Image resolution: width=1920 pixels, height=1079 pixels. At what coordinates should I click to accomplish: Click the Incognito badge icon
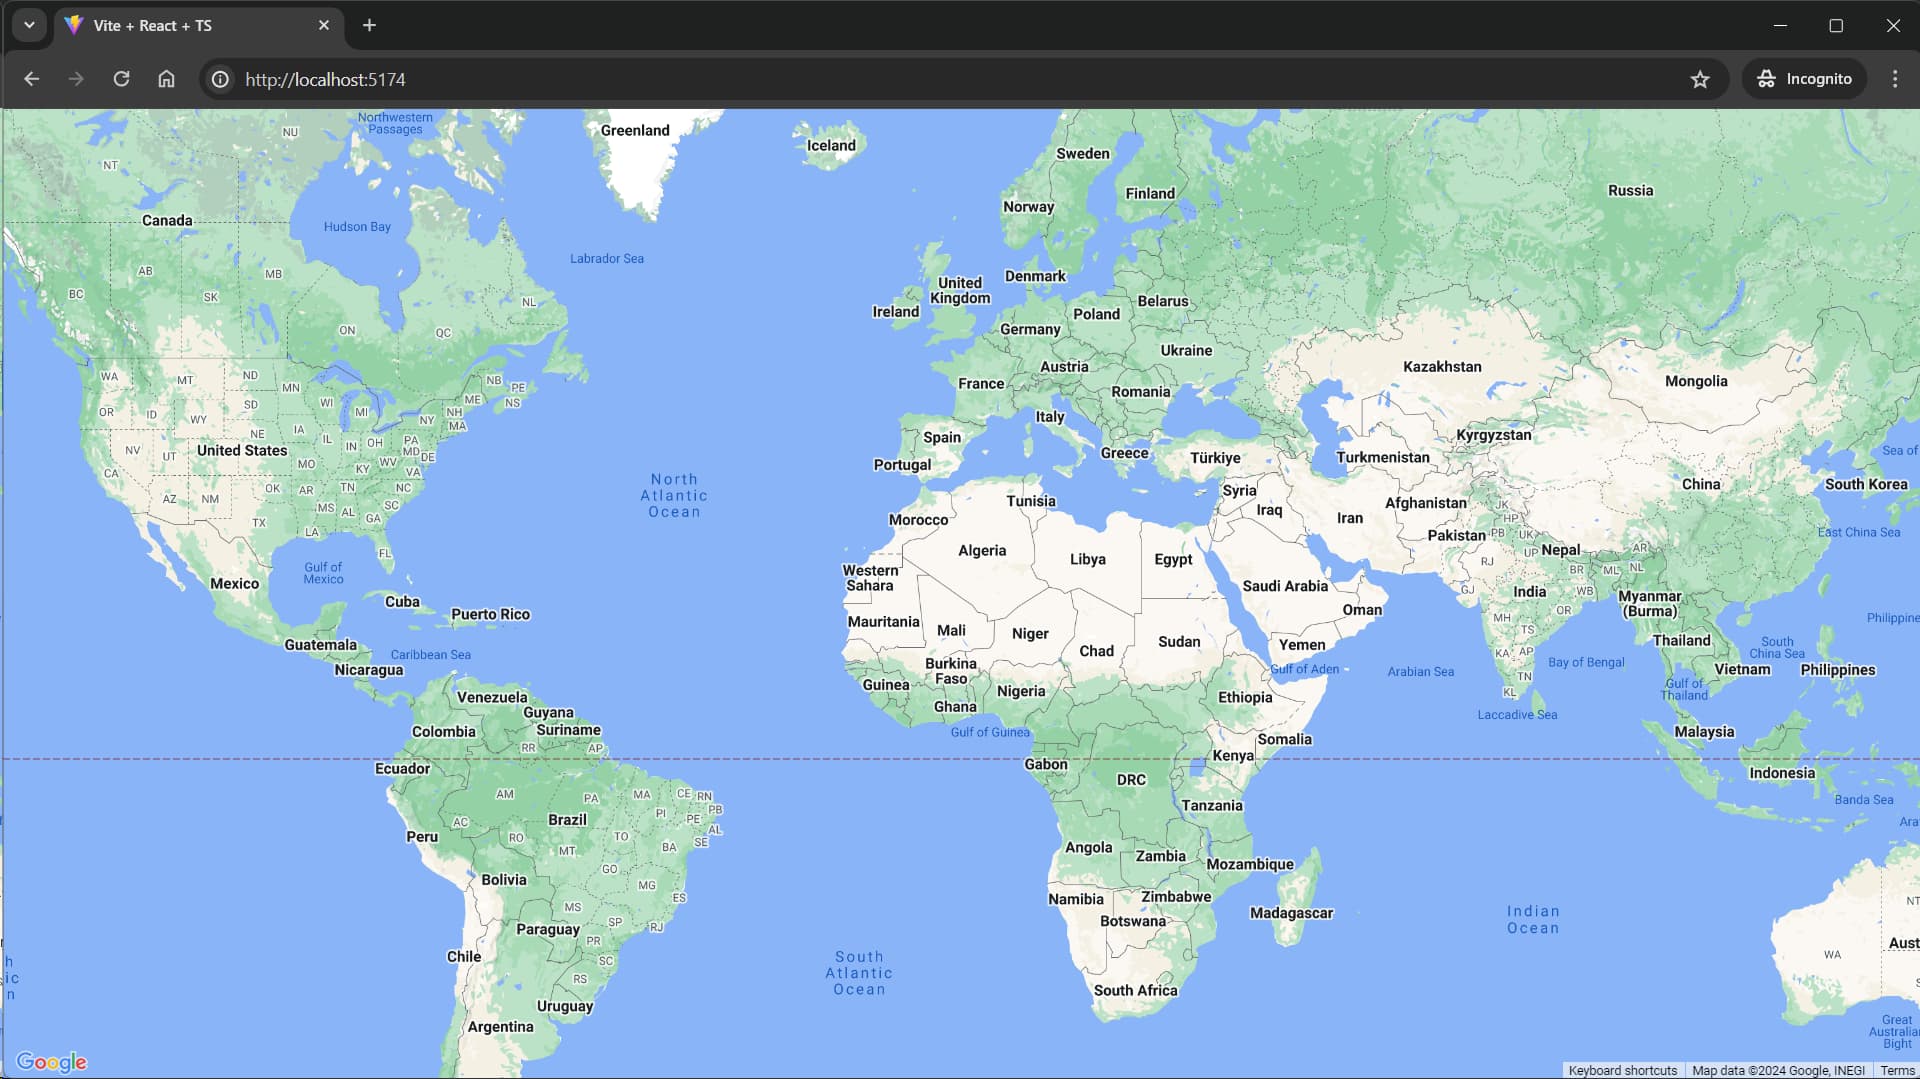(x=1766, y=79)
